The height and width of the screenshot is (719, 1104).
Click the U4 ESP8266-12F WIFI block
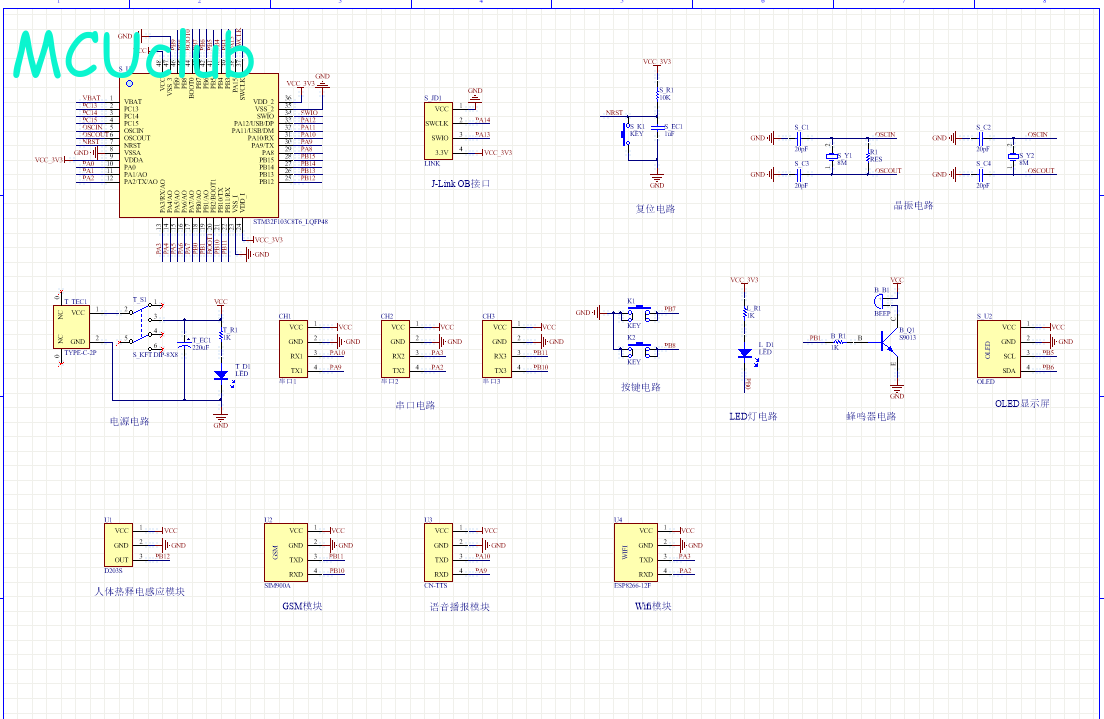pos(636,553)
